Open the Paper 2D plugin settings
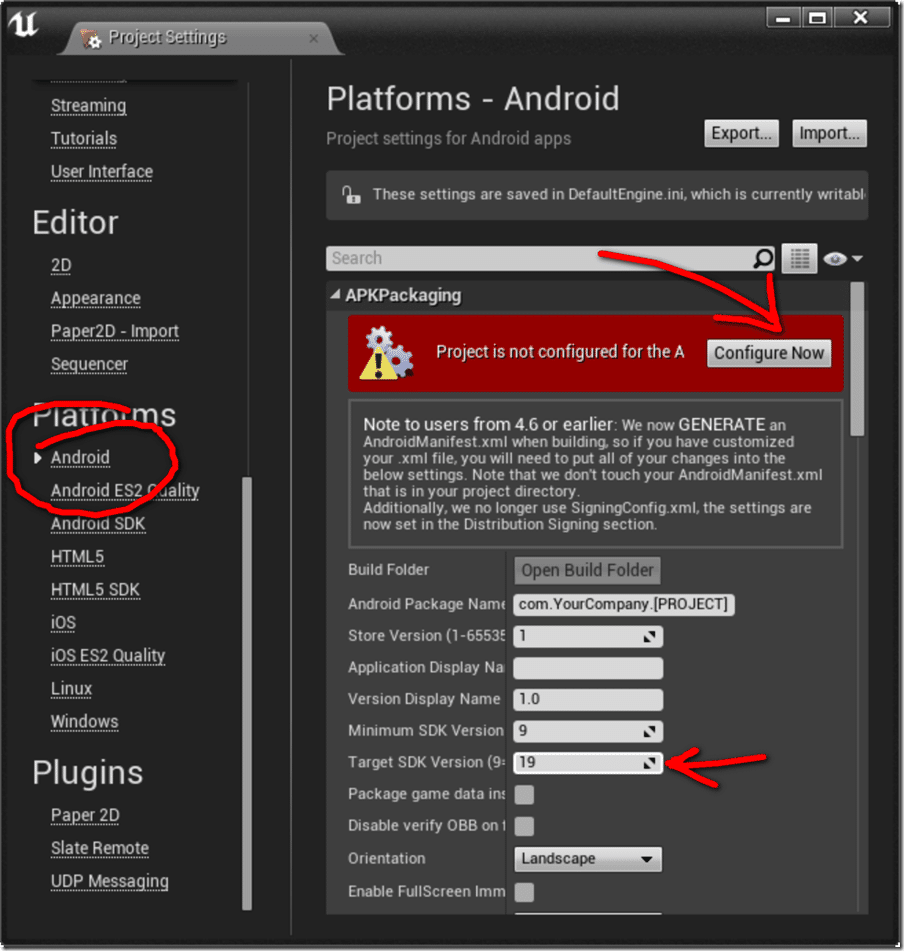 [x=85, y=815]
